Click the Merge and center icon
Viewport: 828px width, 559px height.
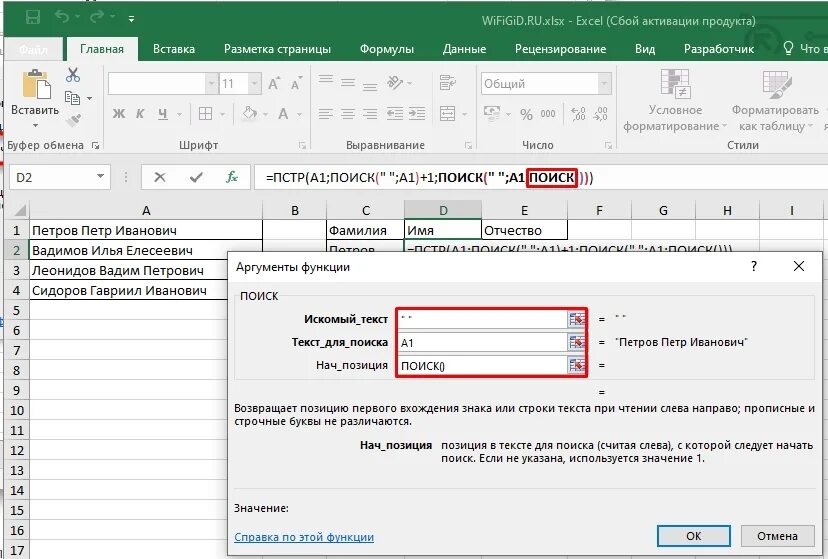[x=448, y=113]
